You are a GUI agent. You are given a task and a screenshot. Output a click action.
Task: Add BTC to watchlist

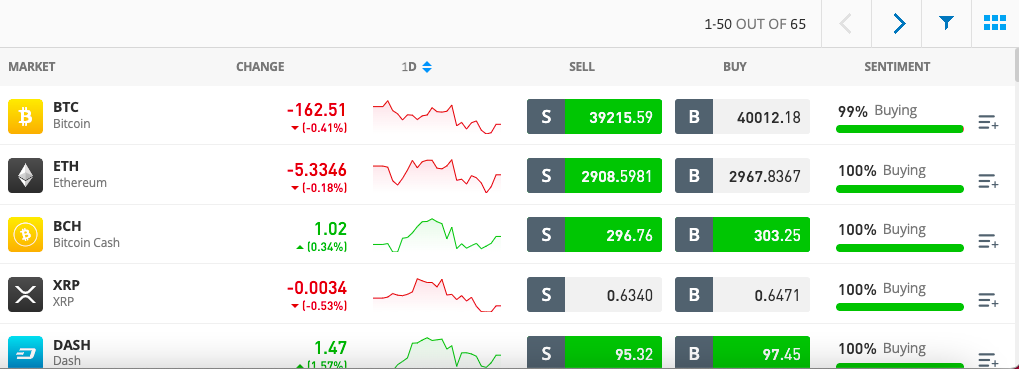click(988, 122)
